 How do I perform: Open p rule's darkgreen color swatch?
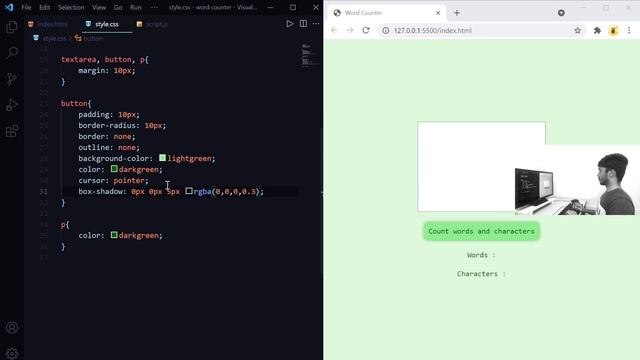pos(114,235)
